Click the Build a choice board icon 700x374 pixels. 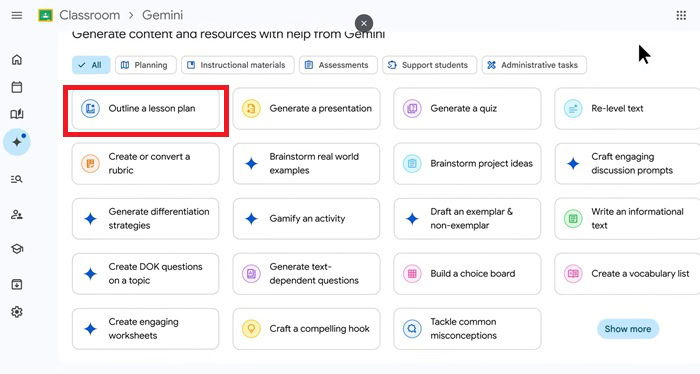412,274
